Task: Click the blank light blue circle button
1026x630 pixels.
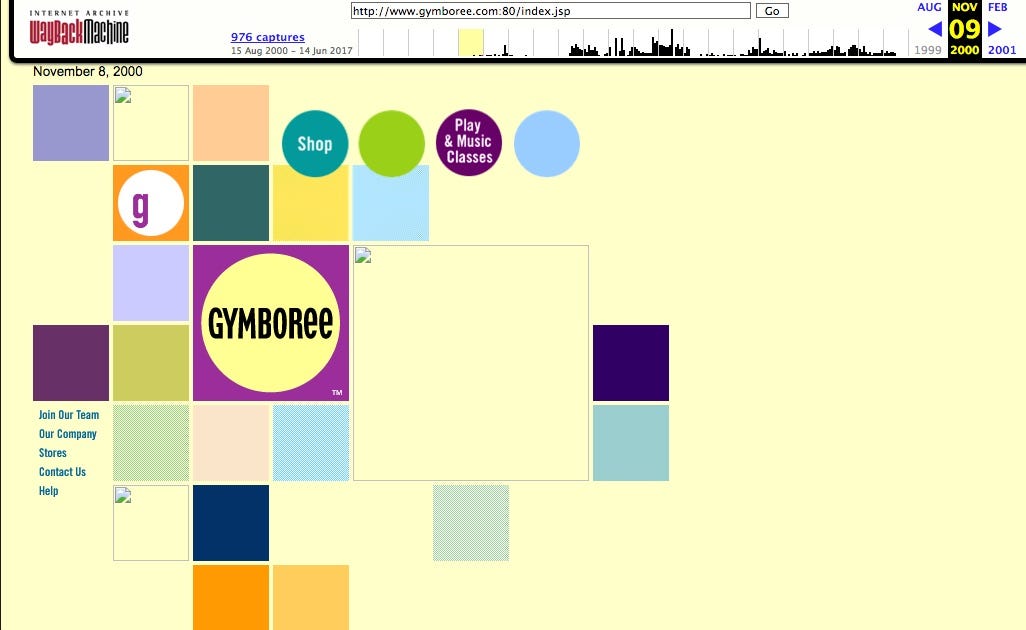Action: (547, 143)
